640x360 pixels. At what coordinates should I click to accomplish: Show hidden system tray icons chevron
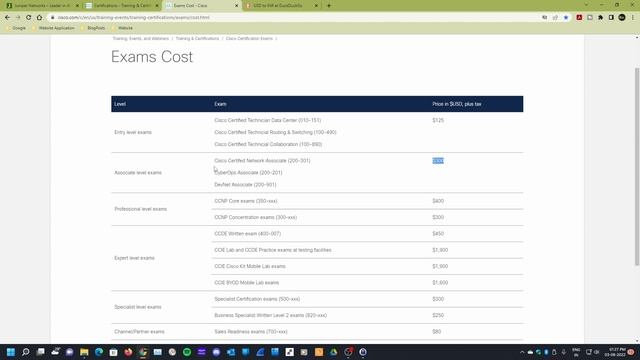pos(522,352)
